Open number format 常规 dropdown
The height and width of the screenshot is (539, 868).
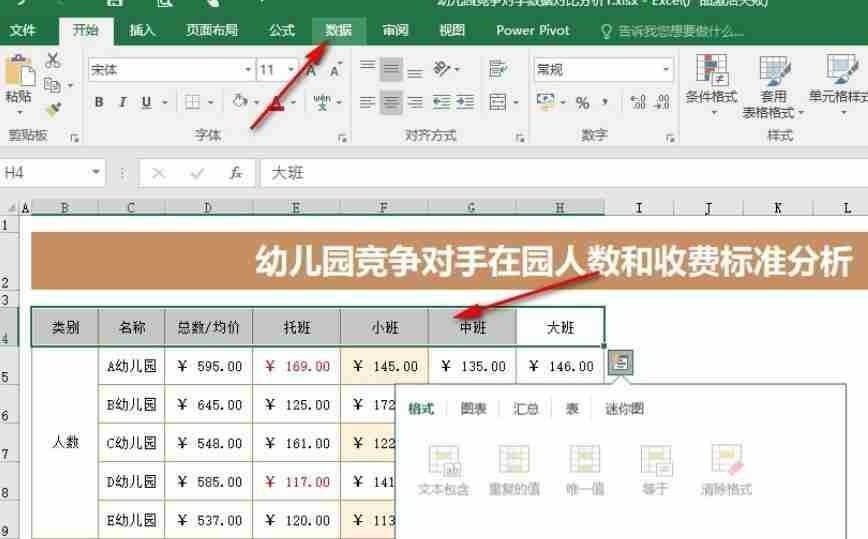tap(666, 70)
